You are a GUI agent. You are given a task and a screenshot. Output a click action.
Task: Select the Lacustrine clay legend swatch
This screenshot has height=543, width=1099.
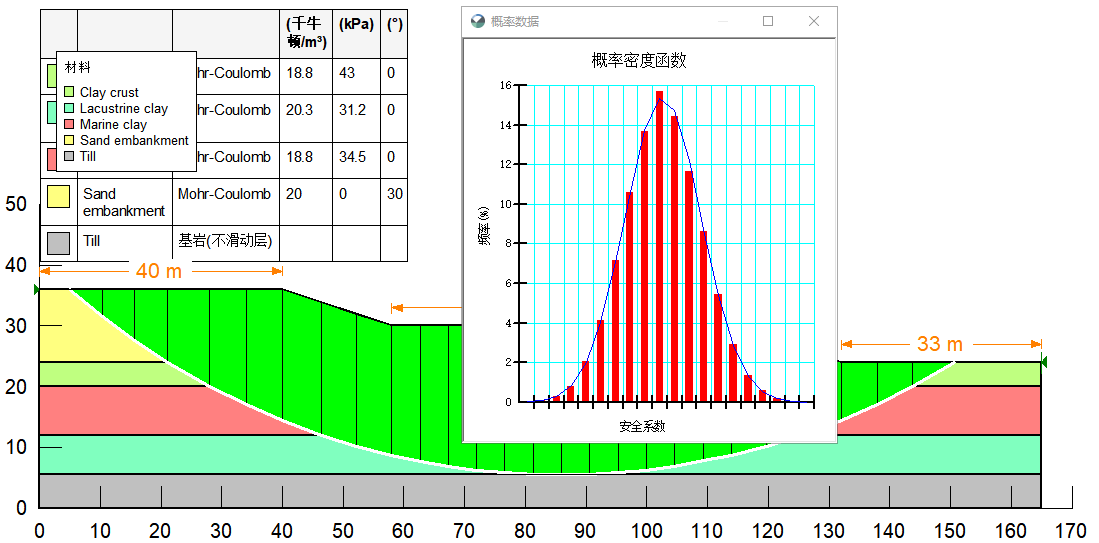tap(69, 109)
